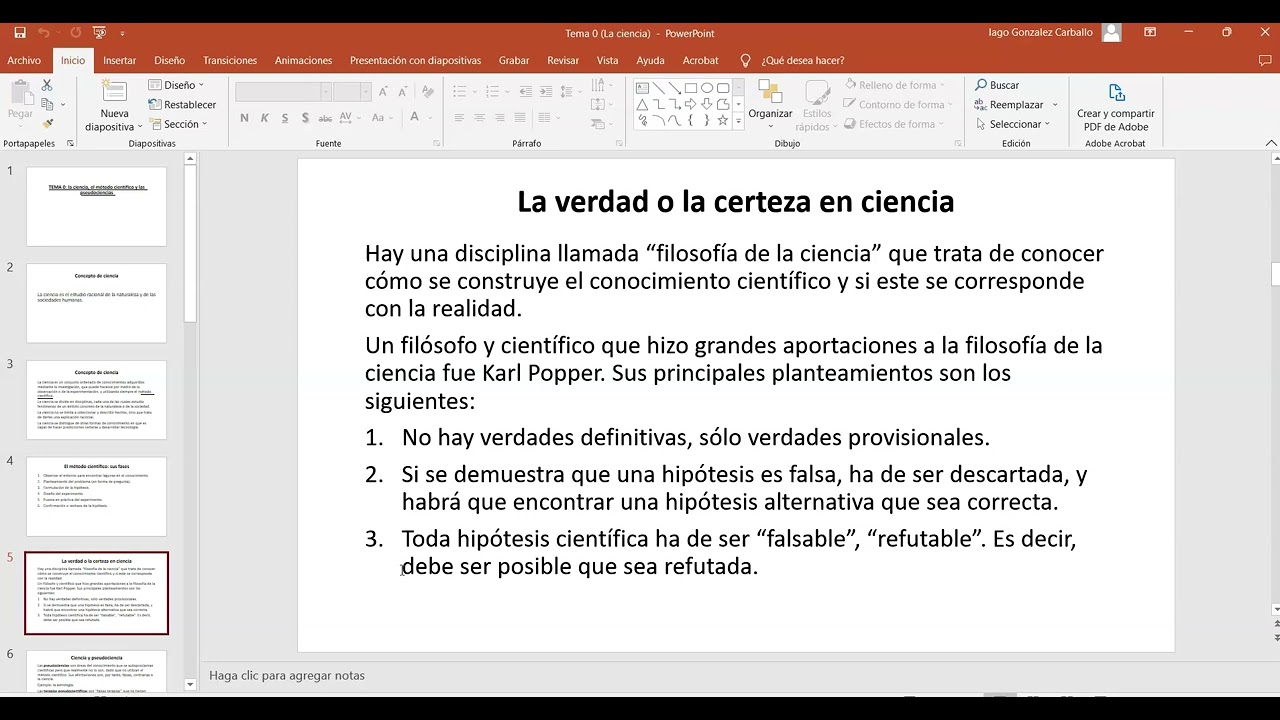Screen dimensions: 1280x720
Task: Open the Archivo menu
Action: tap(24, 60)
